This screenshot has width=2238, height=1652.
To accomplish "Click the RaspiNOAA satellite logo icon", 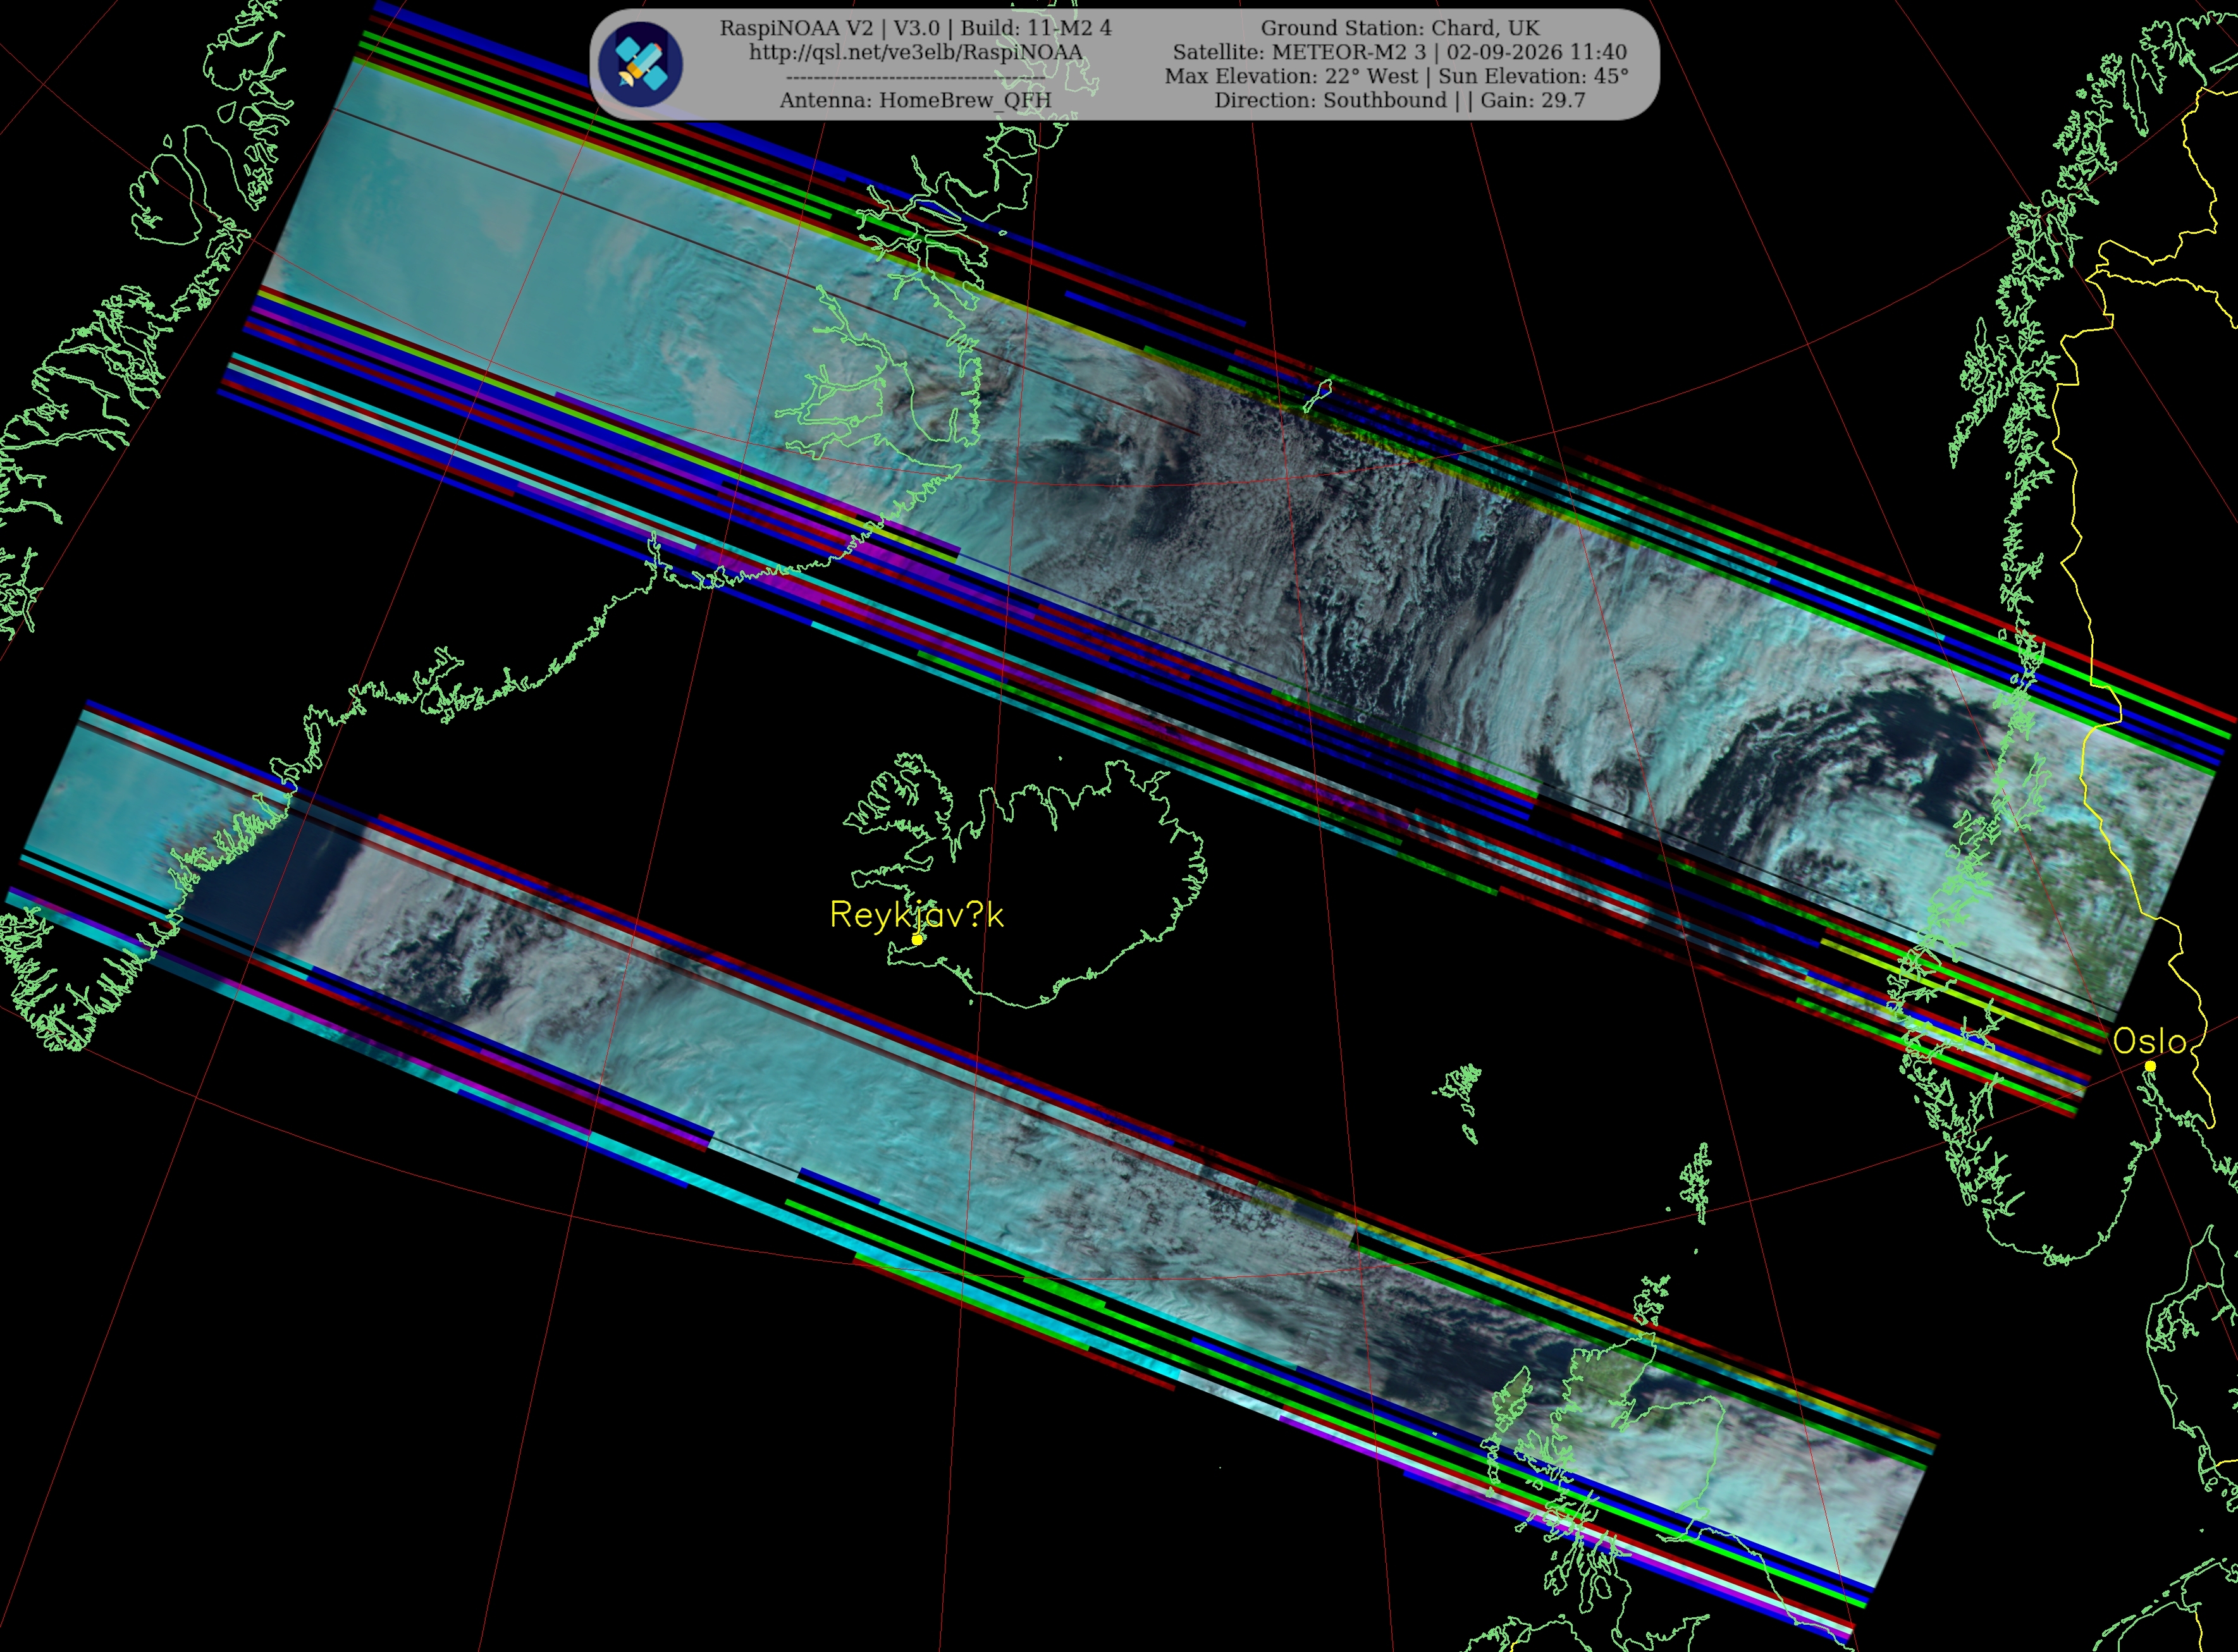I will click(x=640, y=64).
